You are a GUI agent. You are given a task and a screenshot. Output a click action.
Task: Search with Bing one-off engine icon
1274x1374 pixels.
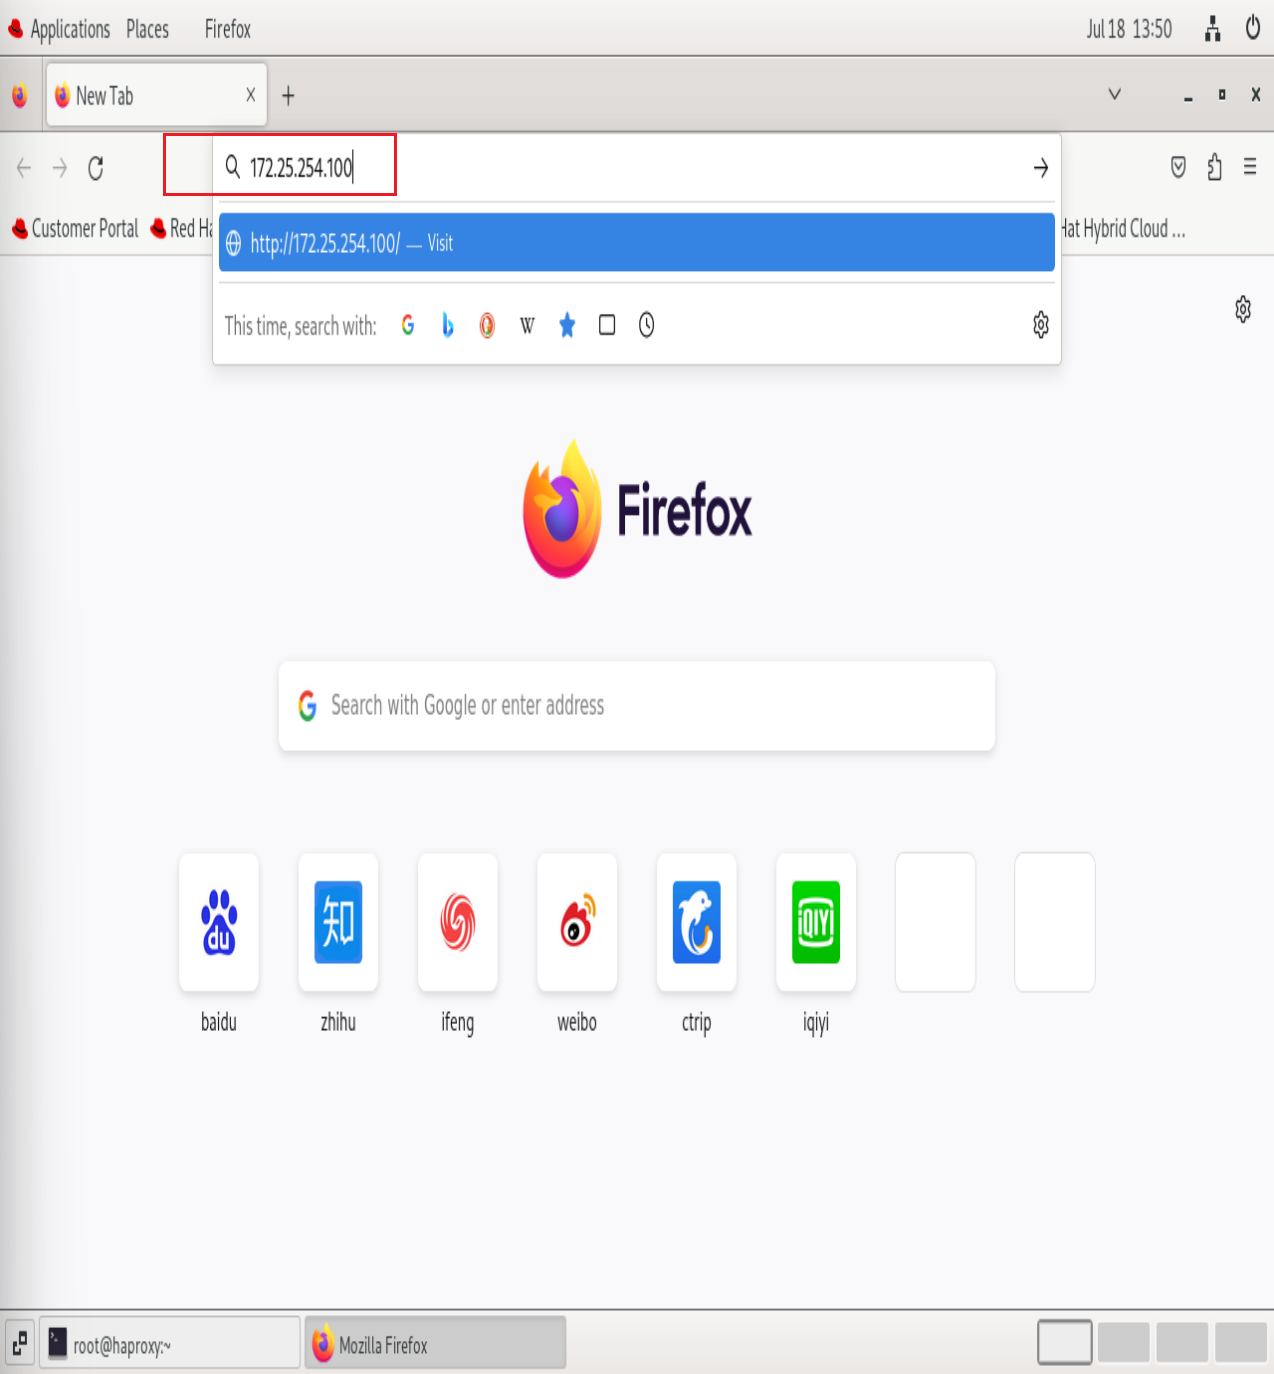click(447, 325)
